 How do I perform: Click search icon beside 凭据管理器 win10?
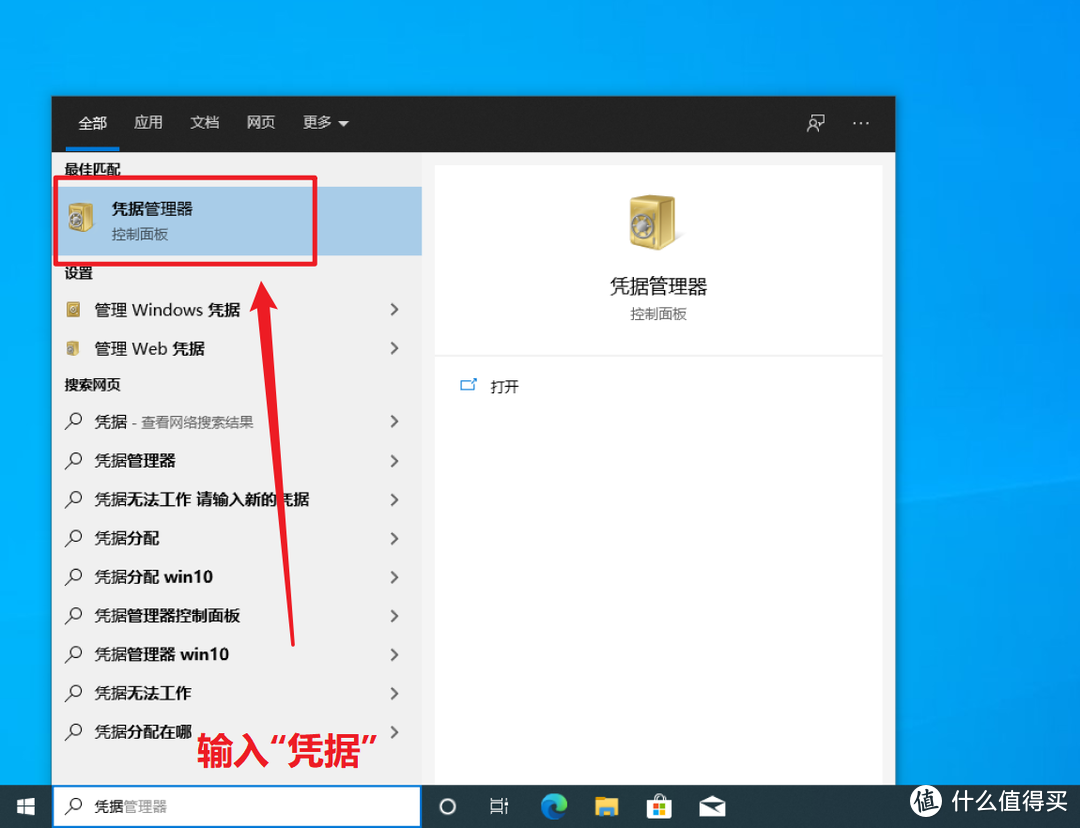74,654
